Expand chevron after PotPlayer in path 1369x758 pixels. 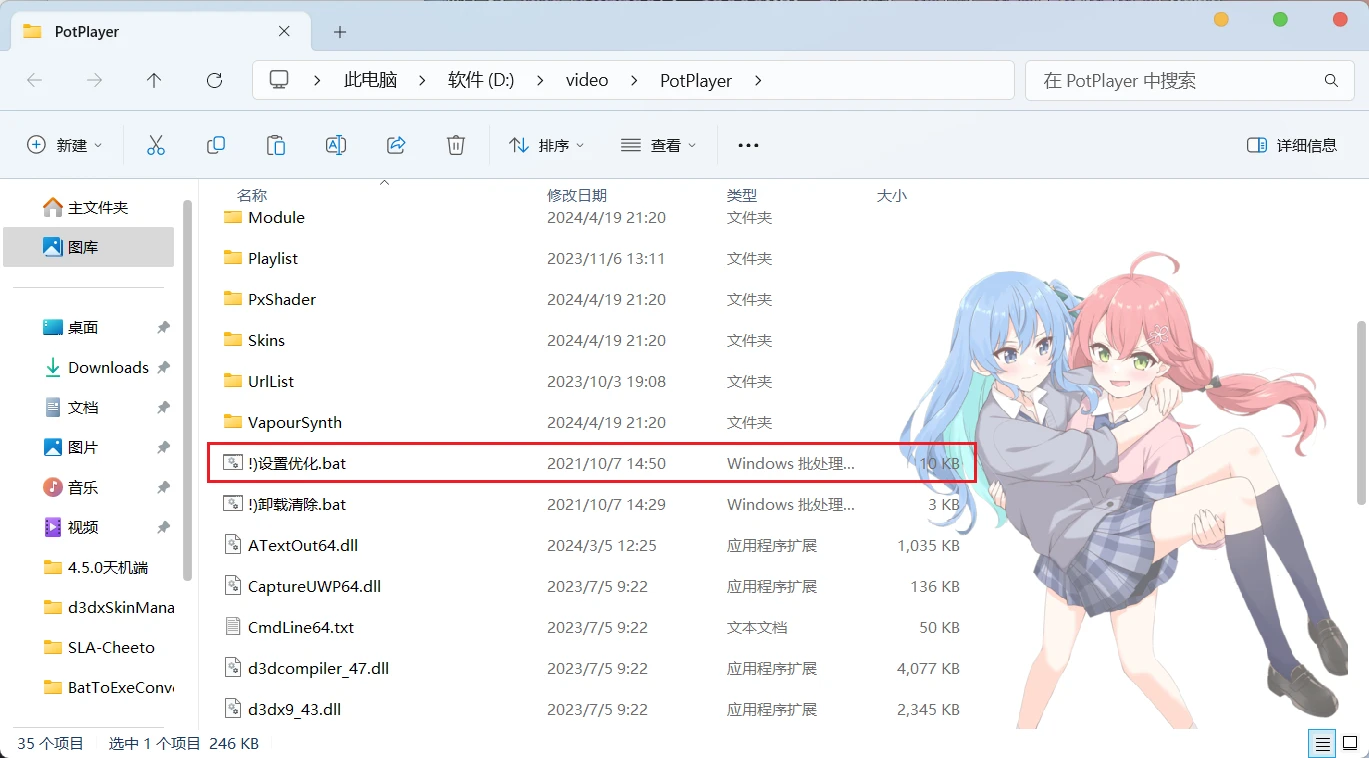[x=758, y=80]
